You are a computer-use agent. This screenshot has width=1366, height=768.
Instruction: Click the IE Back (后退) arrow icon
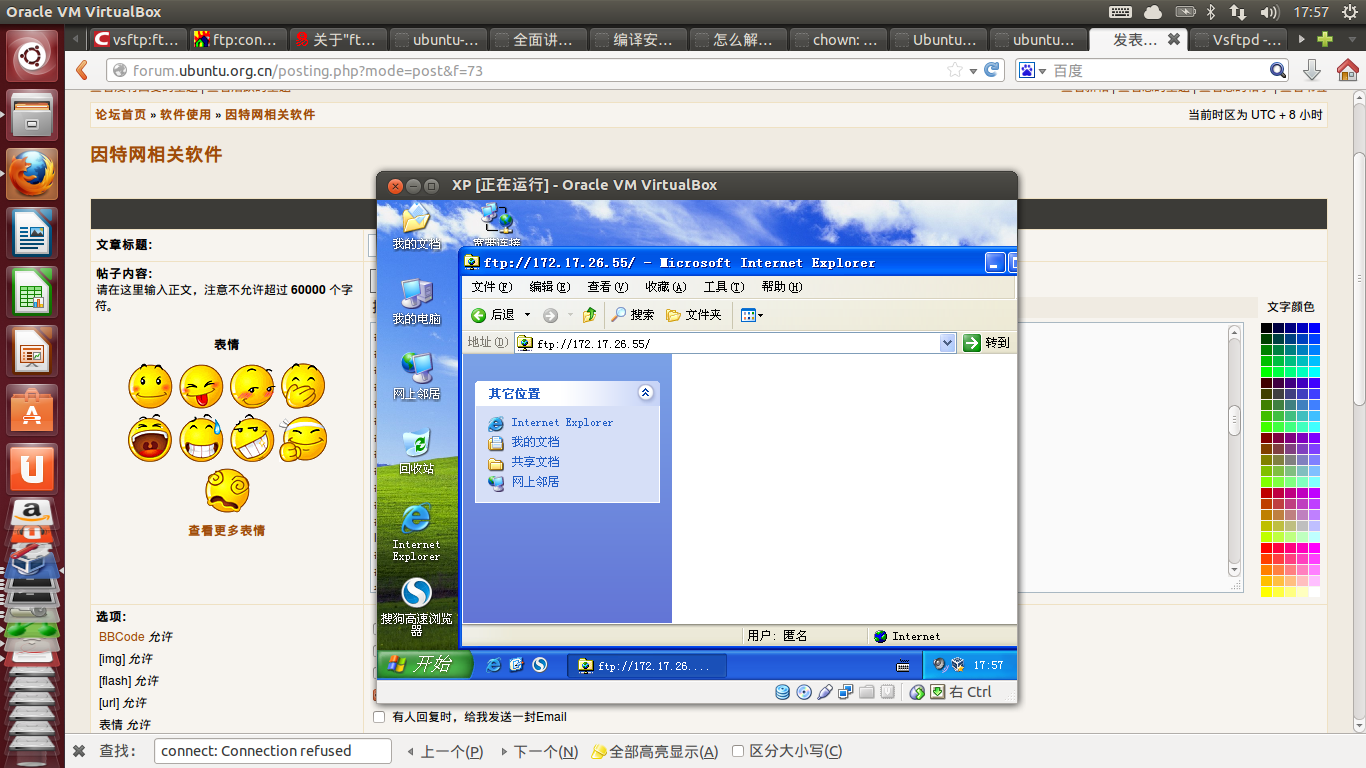[x=479, y=315]
